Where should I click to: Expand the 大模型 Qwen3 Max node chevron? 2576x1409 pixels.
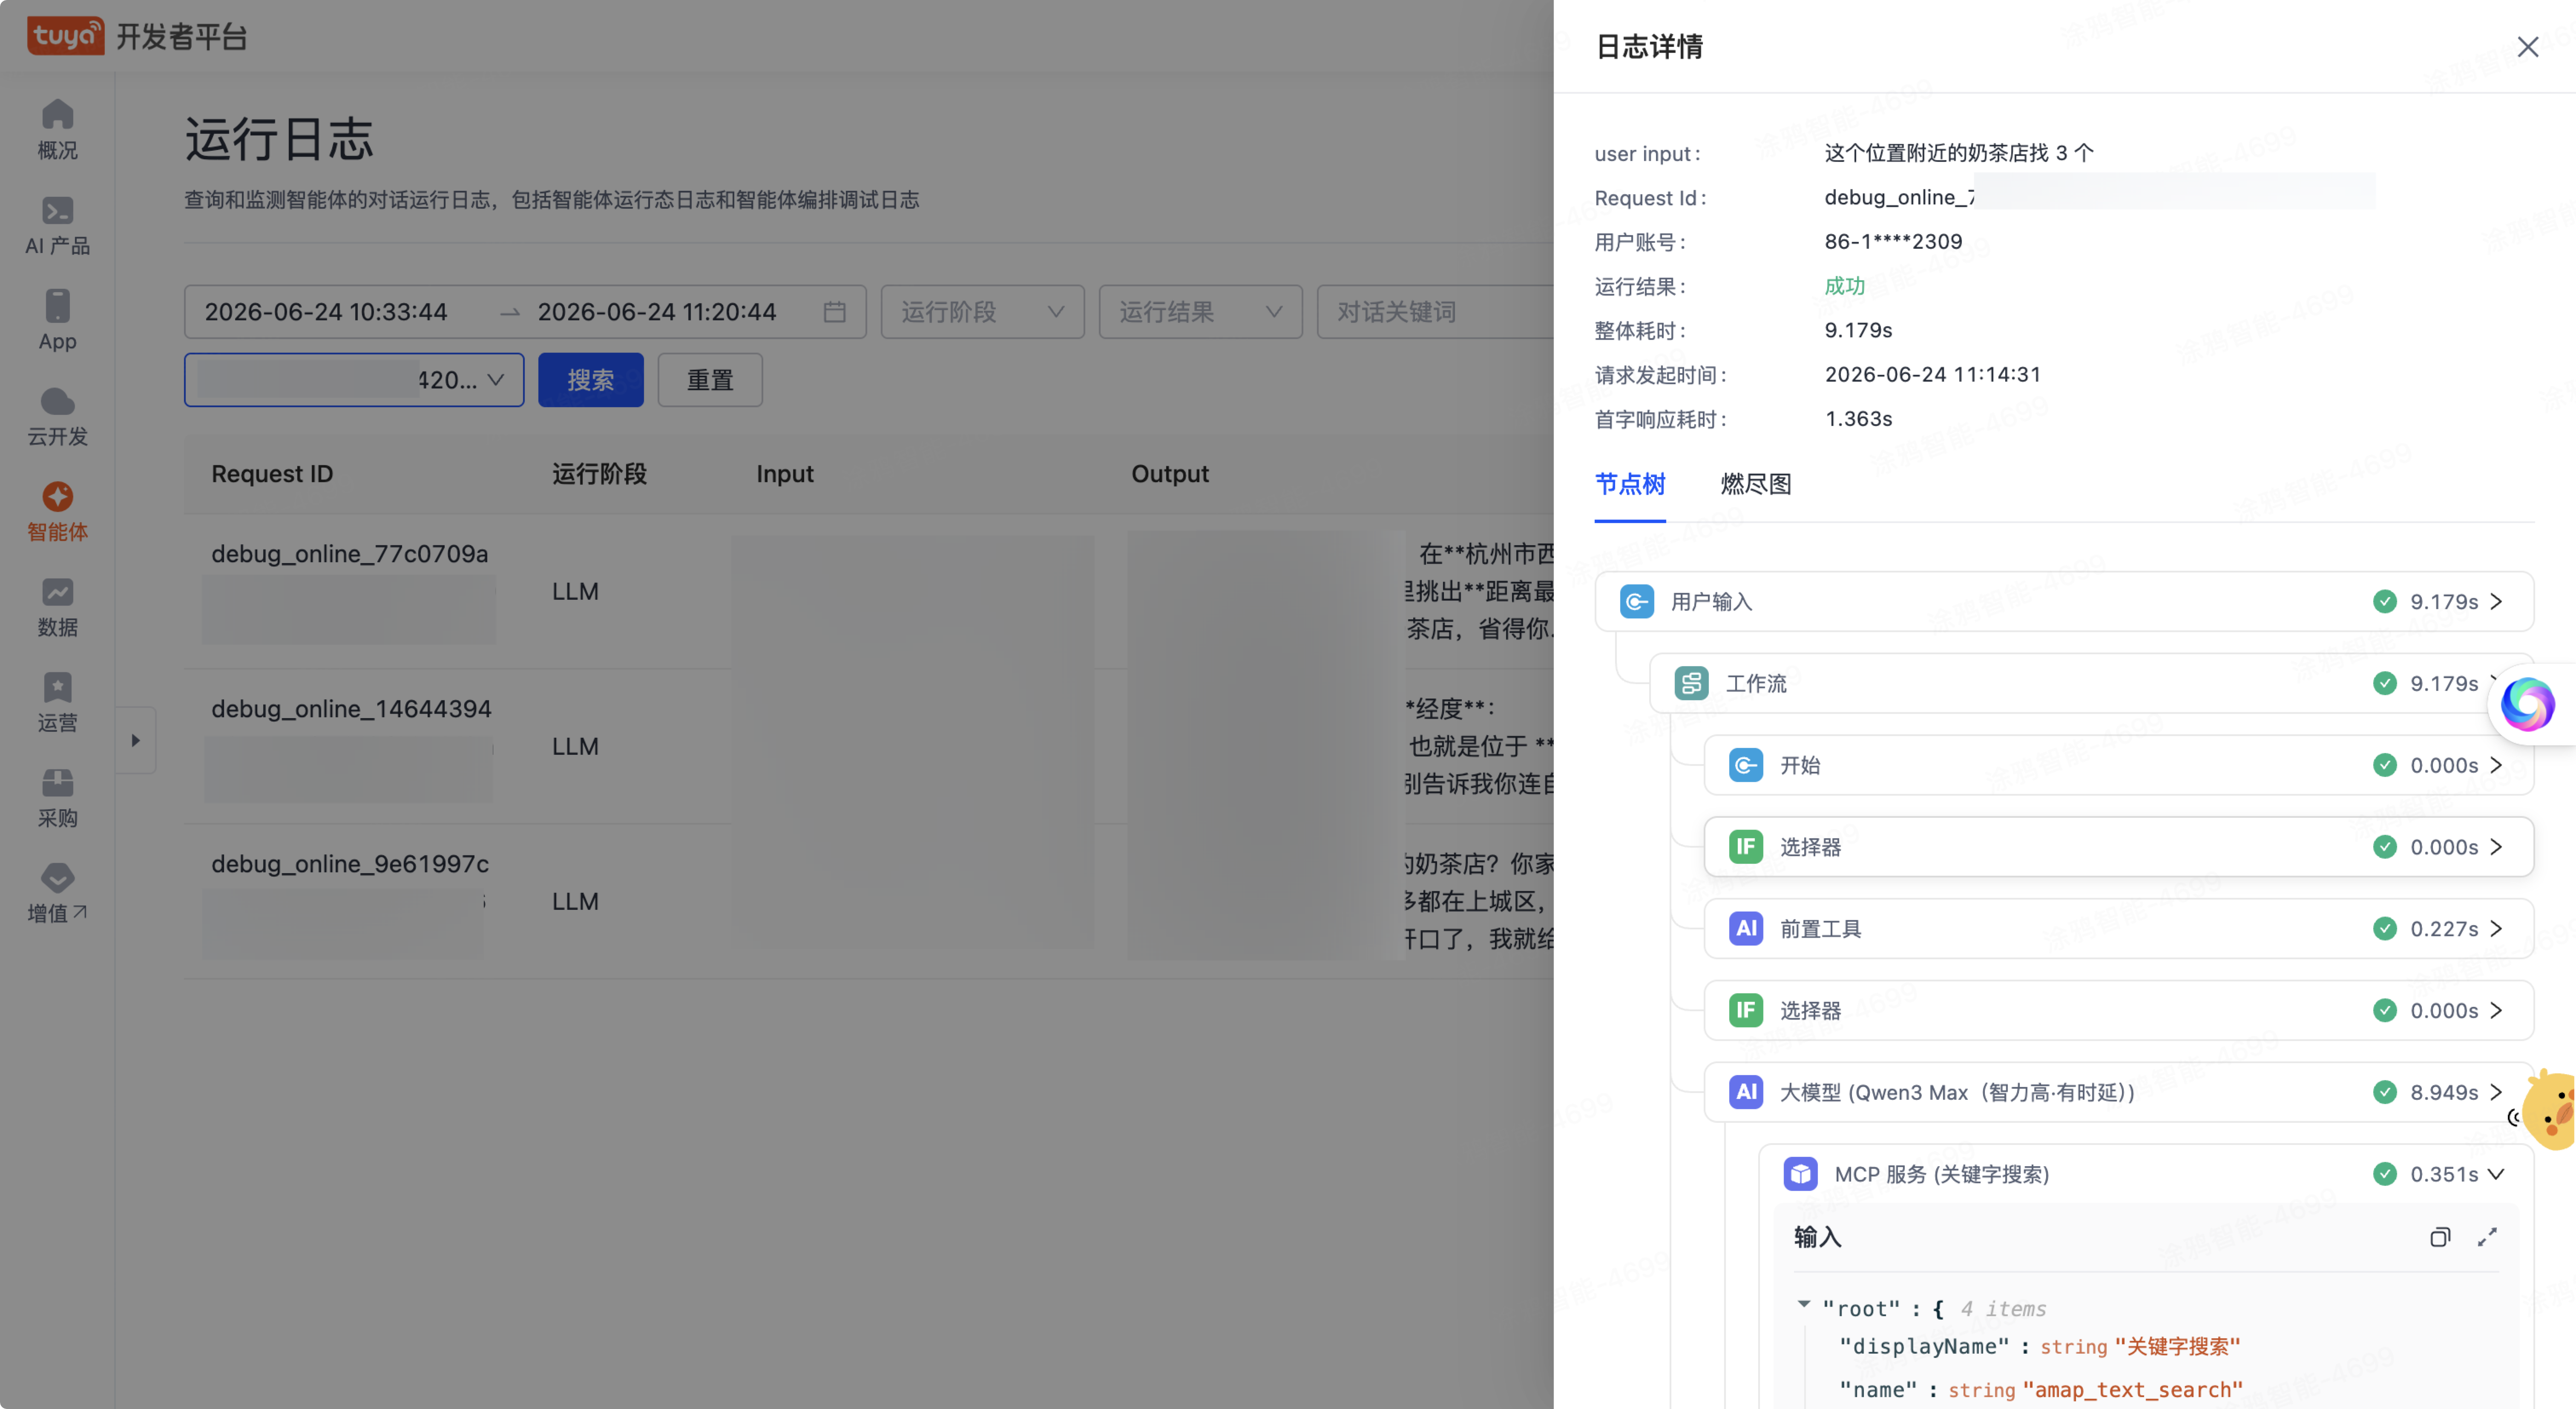[x=2496, y=1092]
